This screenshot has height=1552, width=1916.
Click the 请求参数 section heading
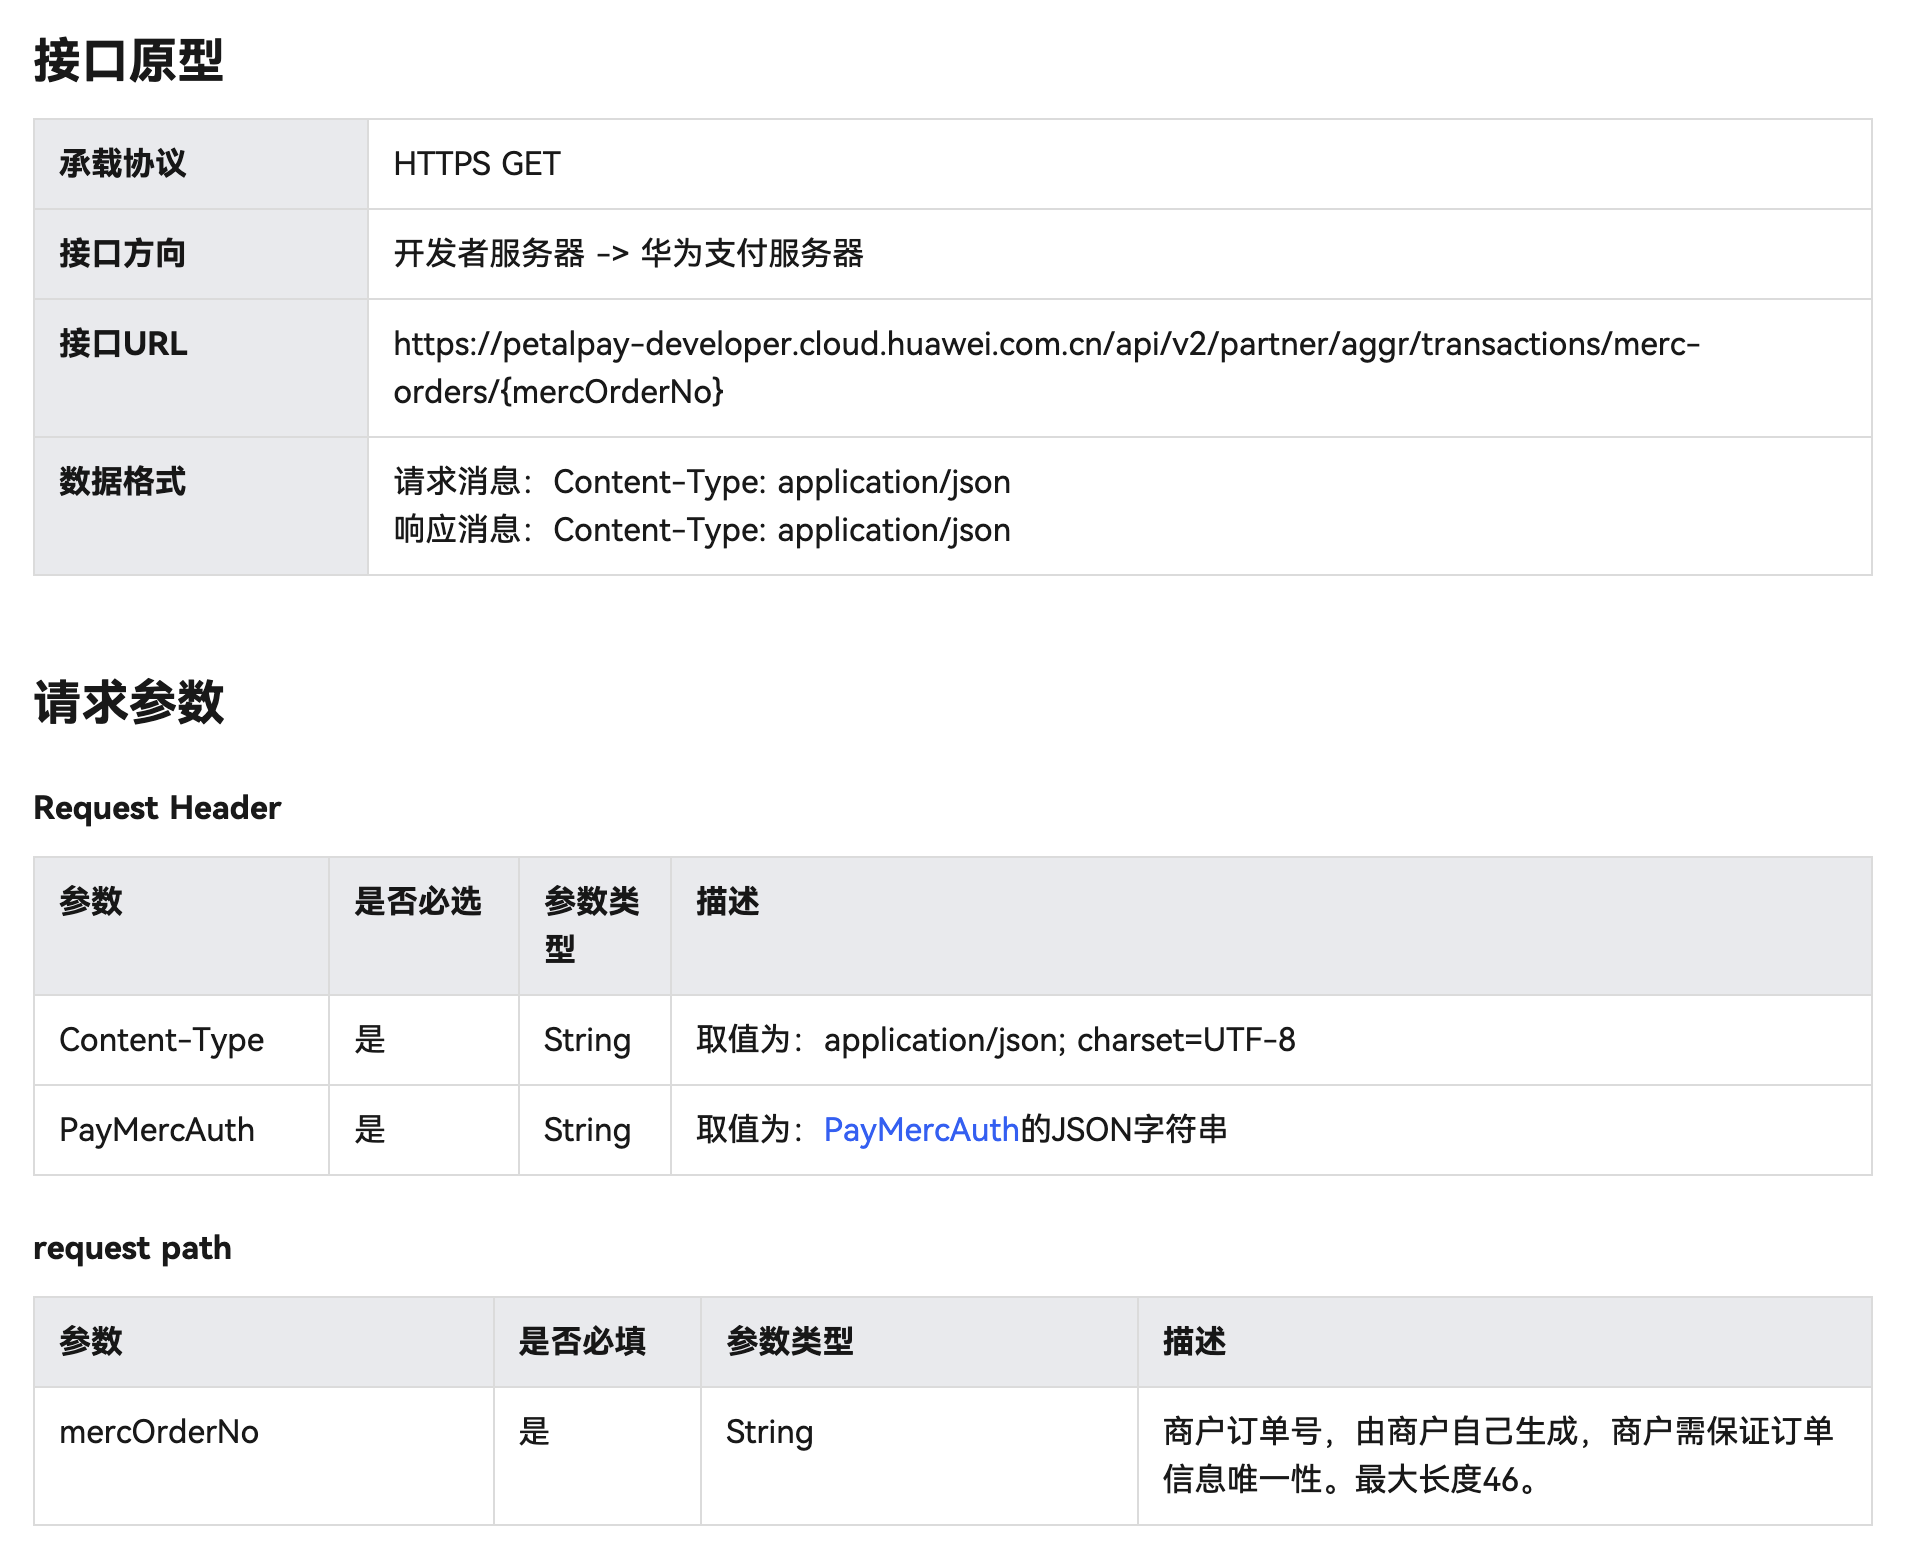128,702
